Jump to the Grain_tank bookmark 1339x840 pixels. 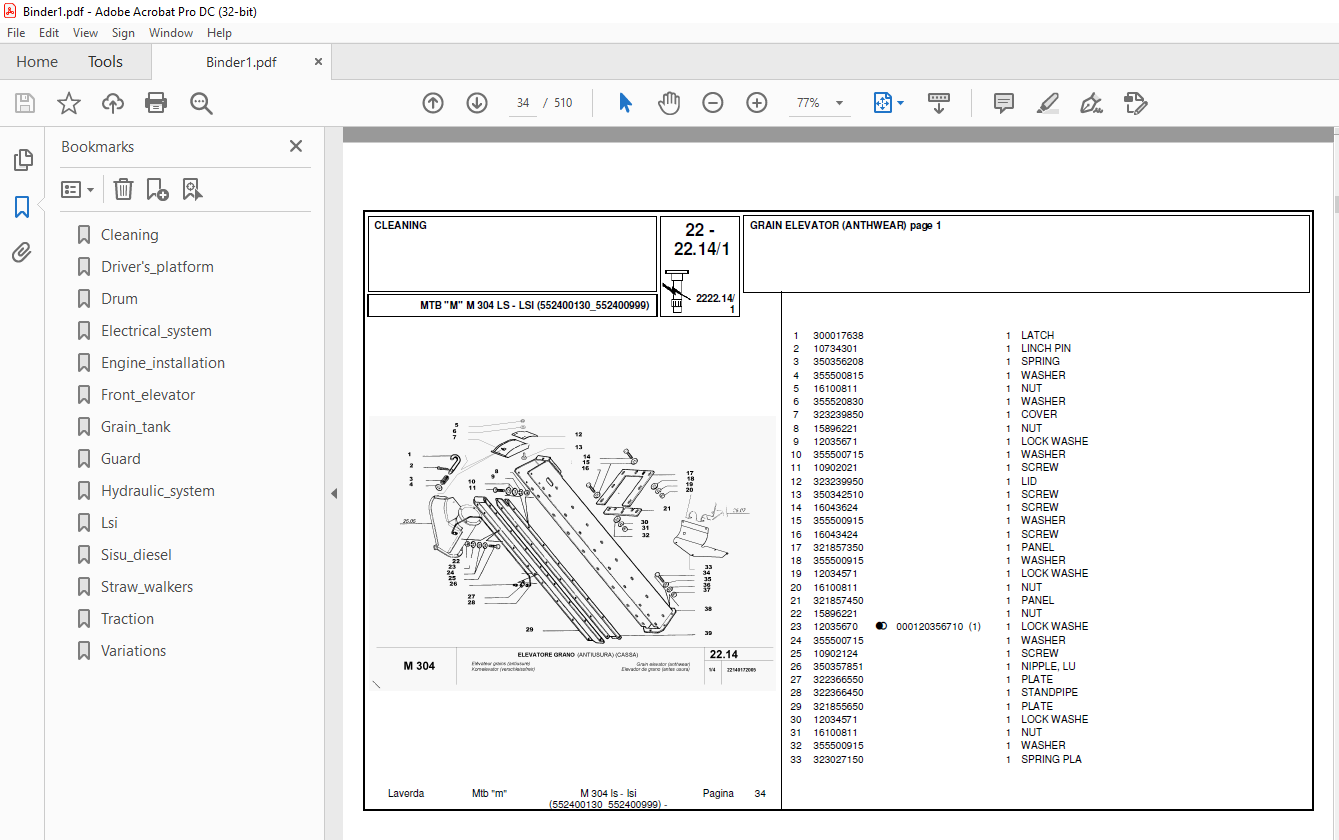[x=136, y=427]
